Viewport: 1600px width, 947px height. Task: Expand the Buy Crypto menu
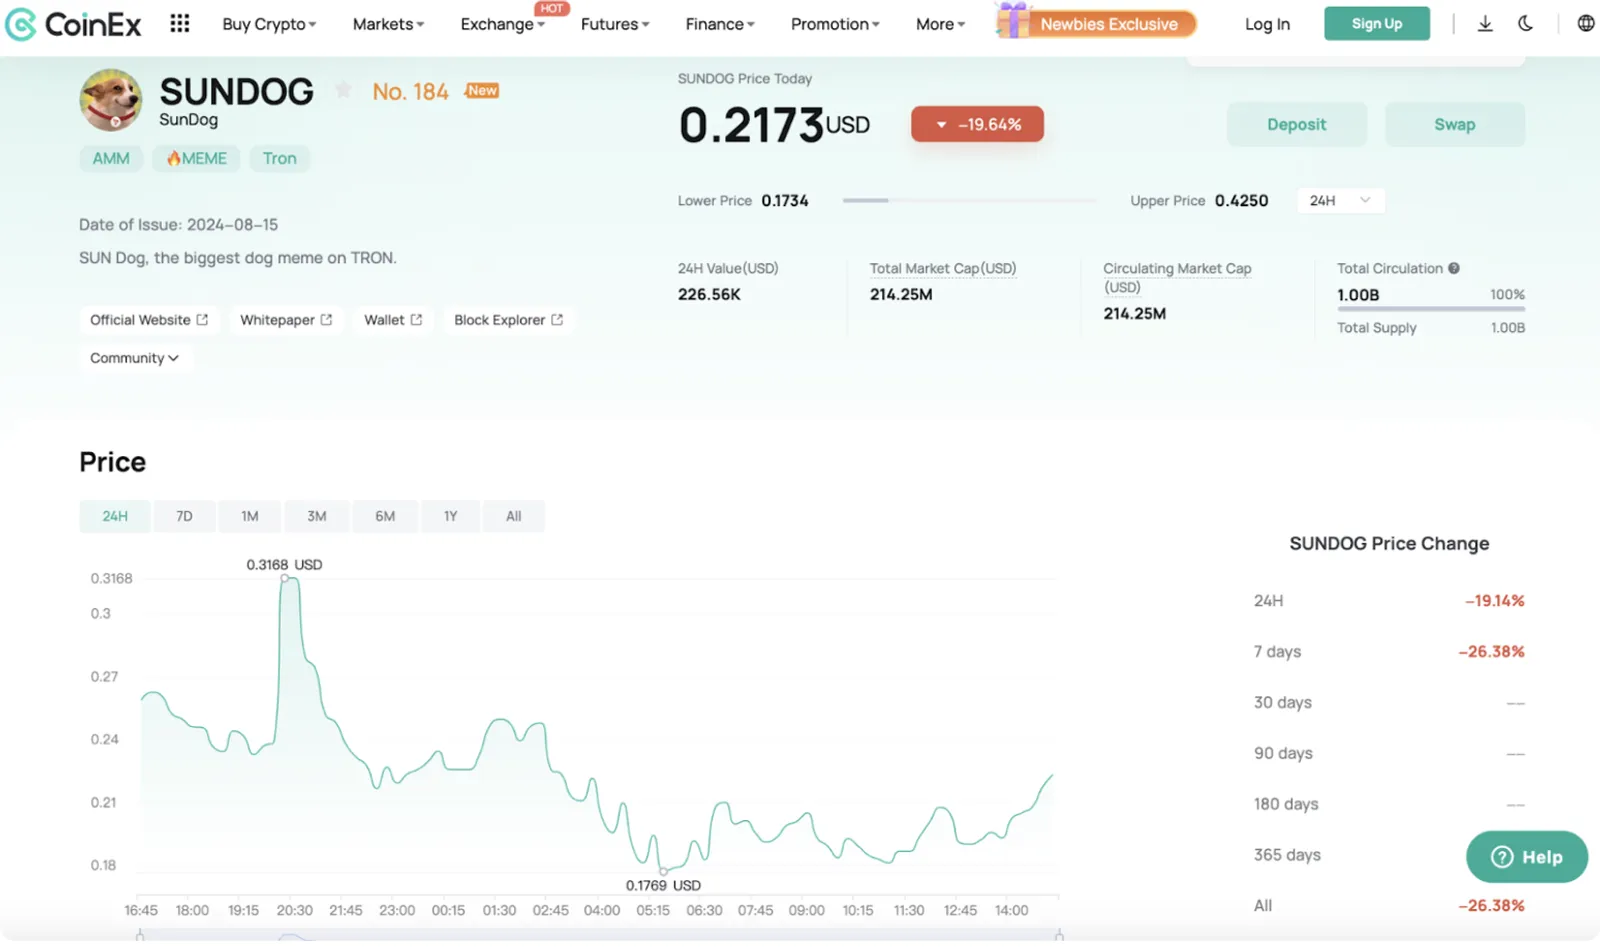[x=269, y=24]
